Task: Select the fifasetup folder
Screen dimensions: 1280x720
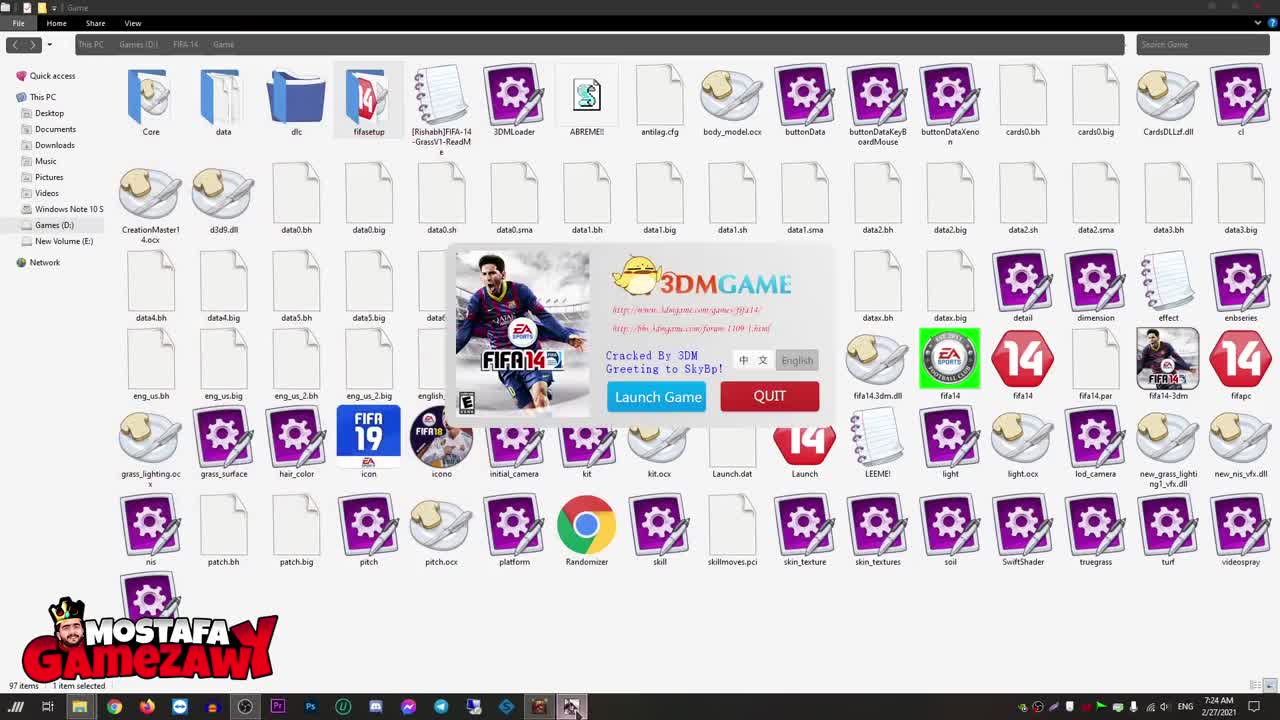Action: point(368,102)
